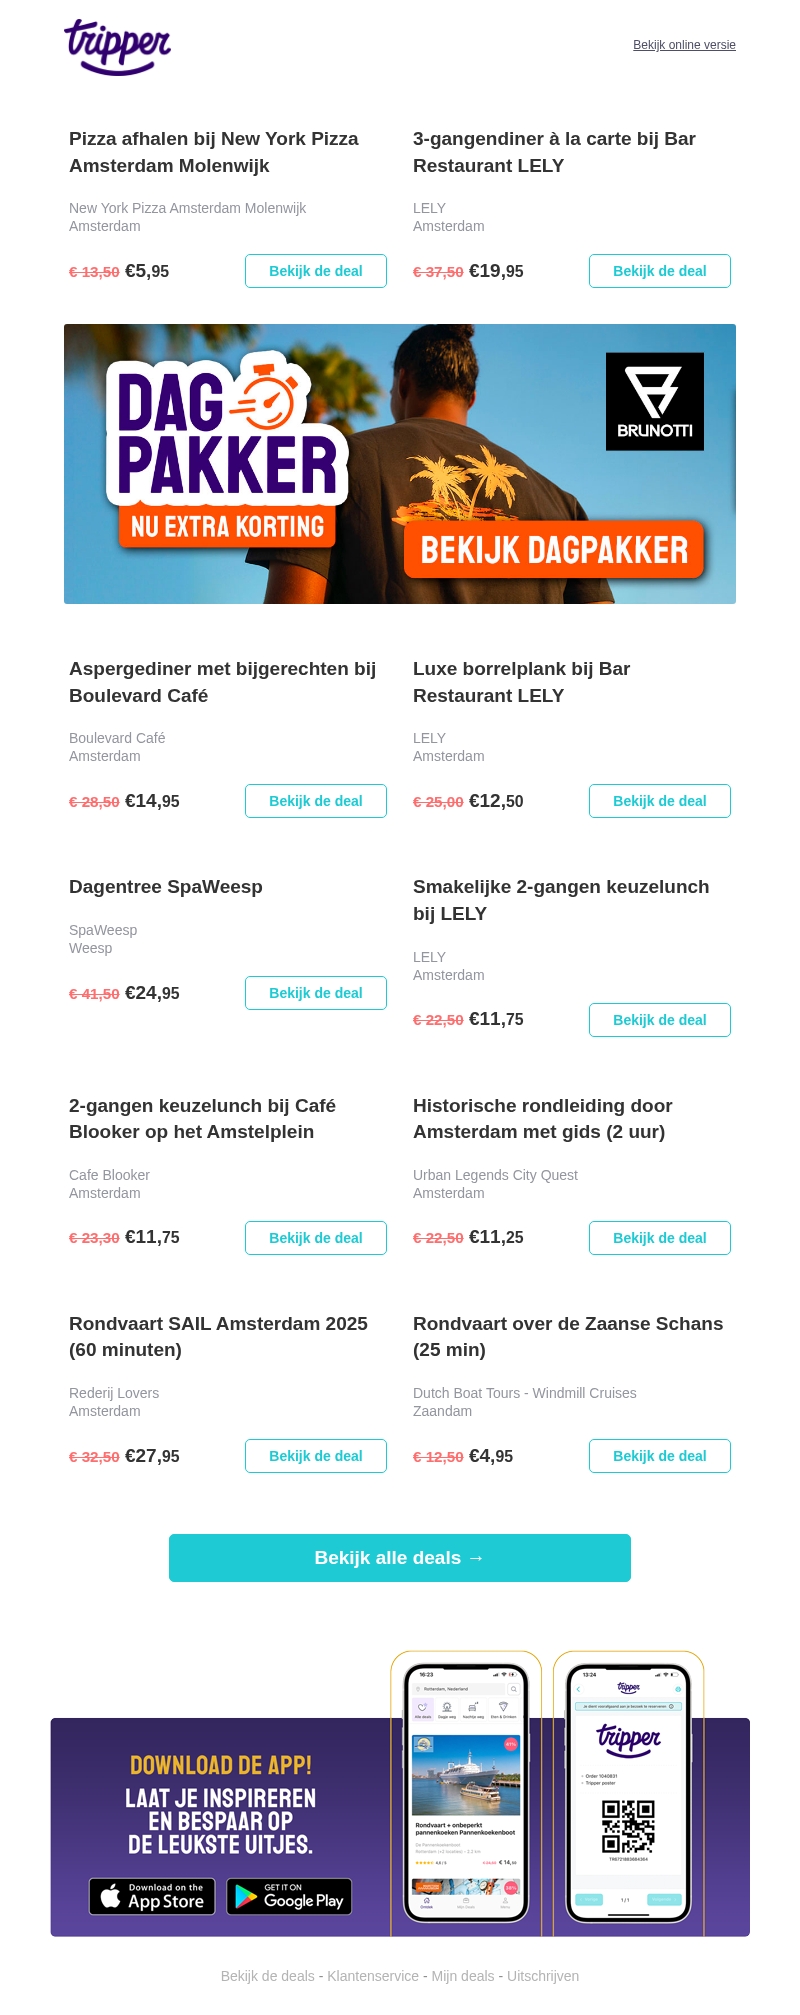Click 'Uitschrijven' footer link
800x2015 pixels.
[543, 1976]
